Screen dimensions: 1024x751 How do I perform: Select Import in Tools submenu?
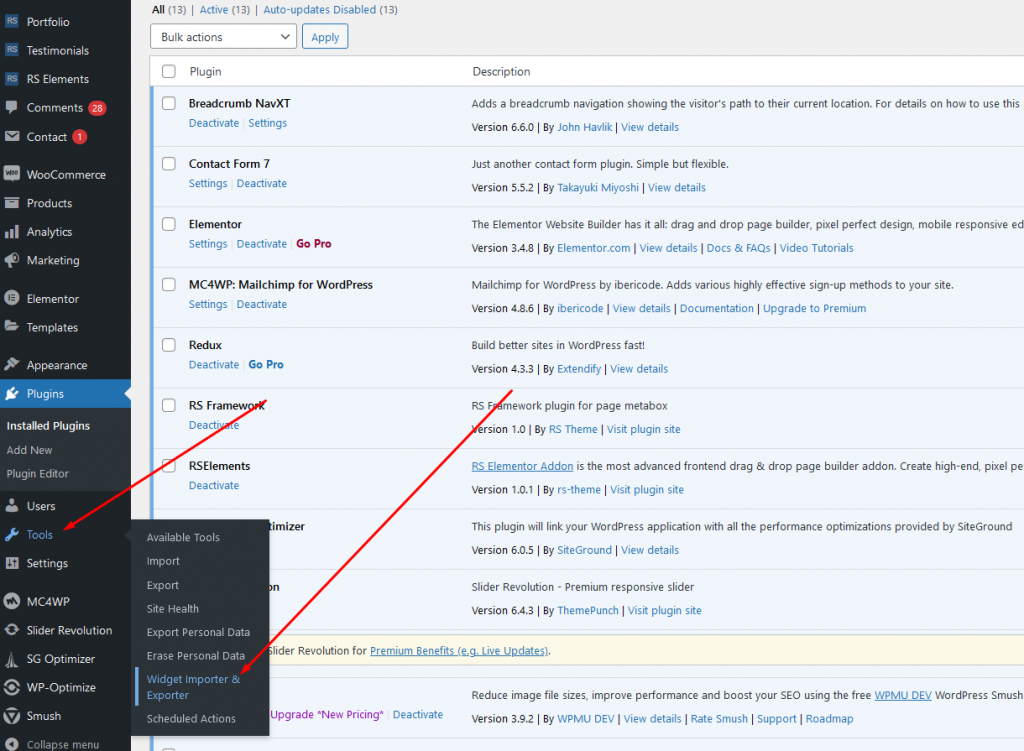163,561
